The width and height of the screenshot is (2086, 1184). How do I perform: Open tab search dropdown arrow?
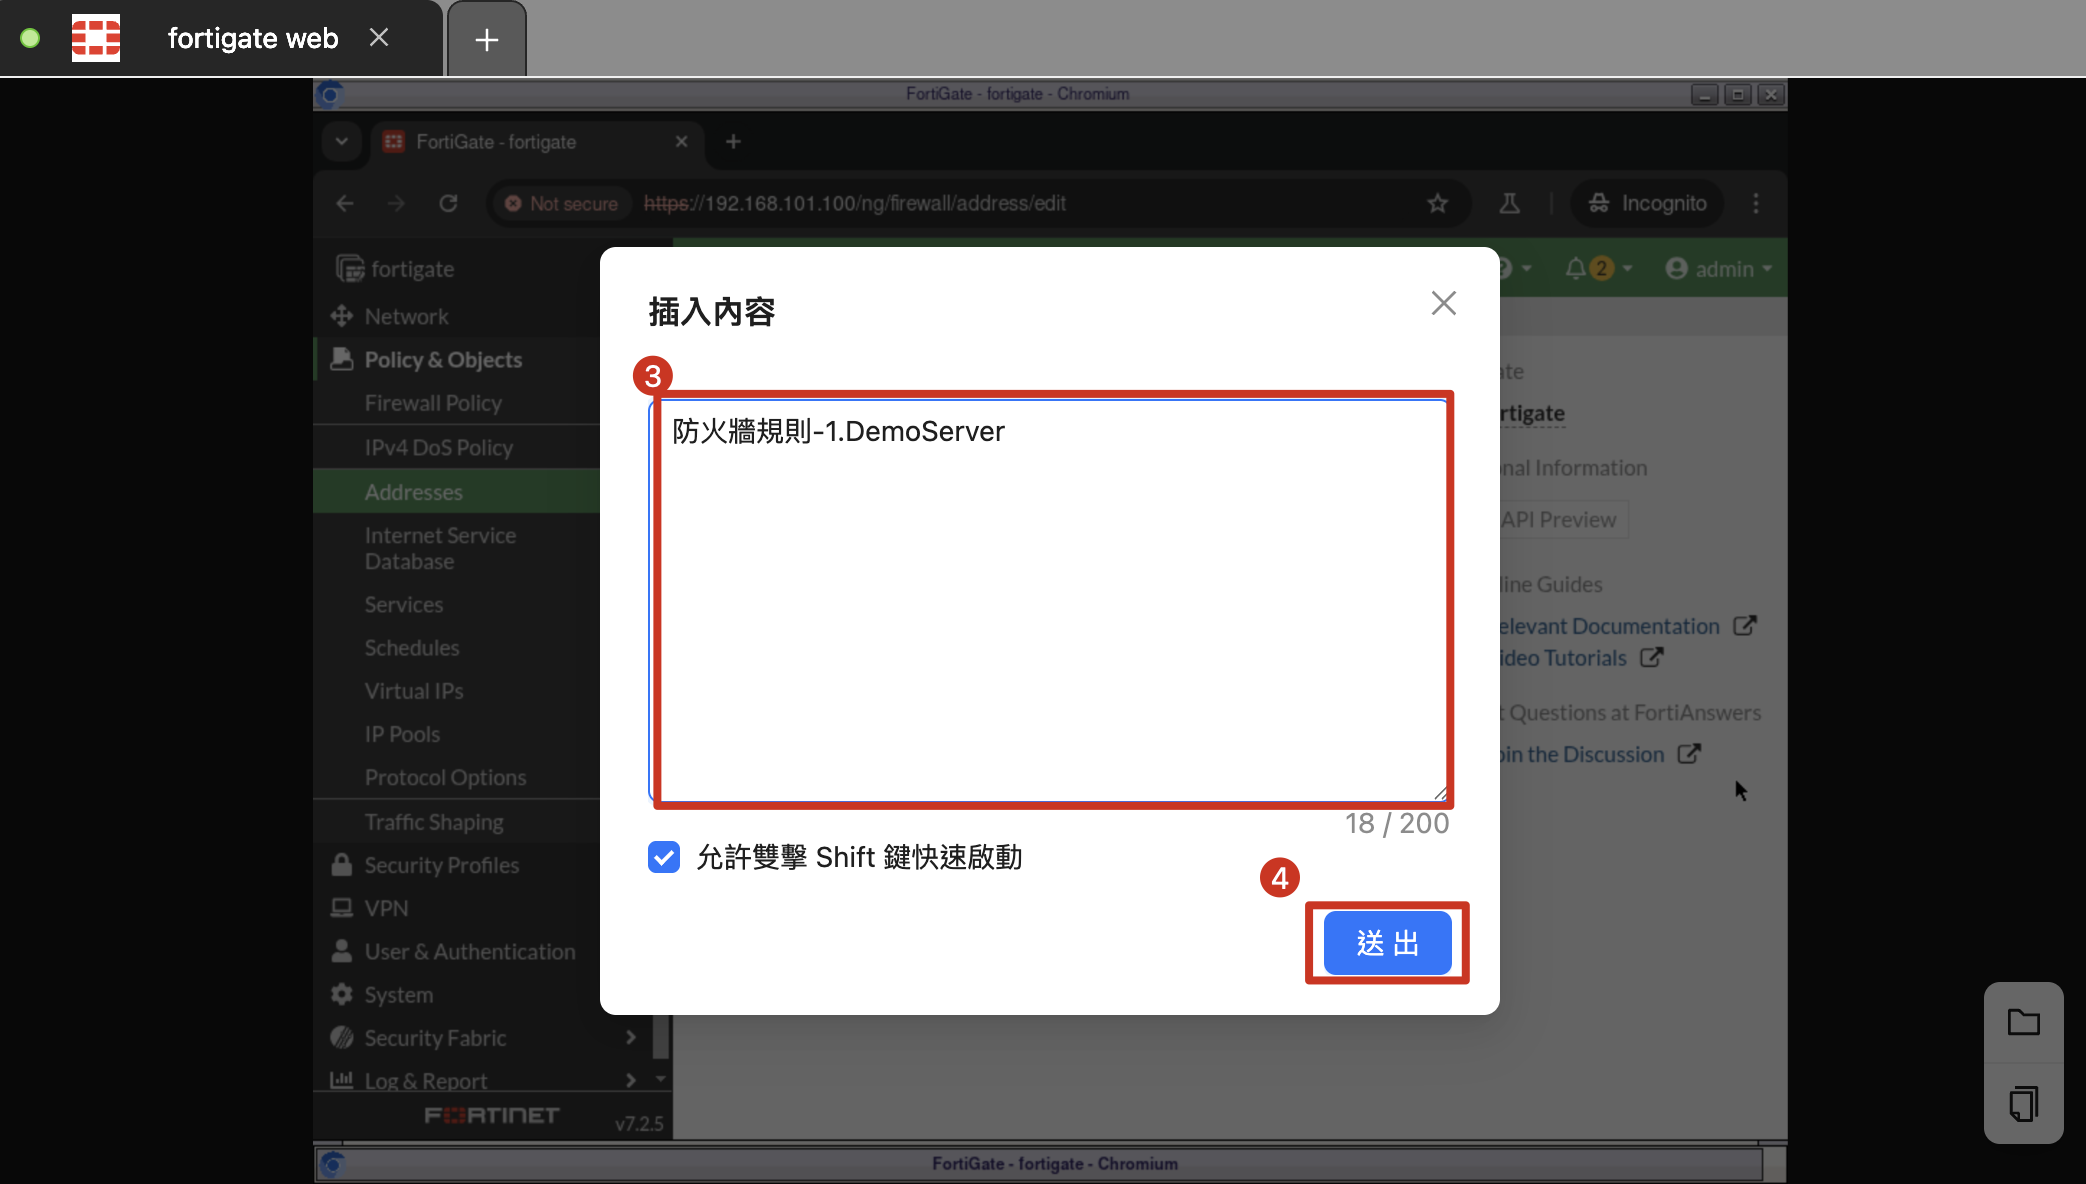(342, 141)
